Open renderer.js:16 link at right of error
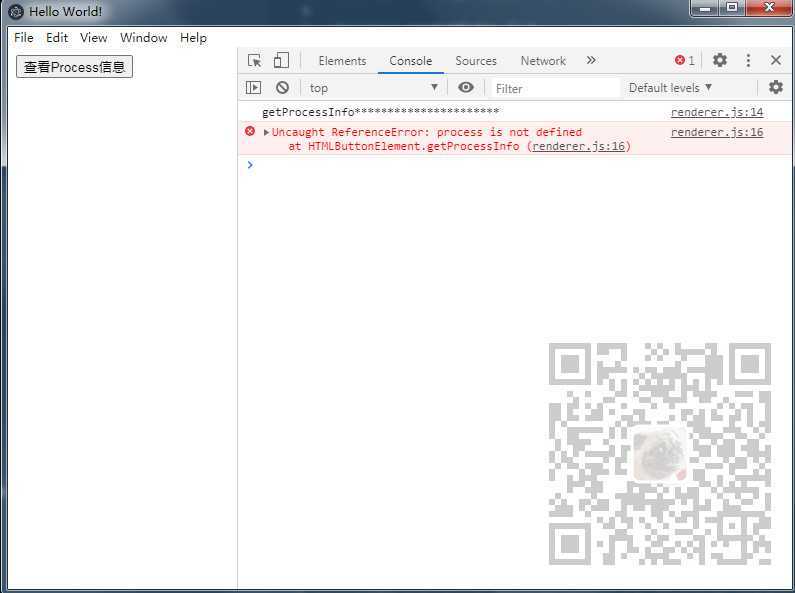Image resolution: width=795 pixels, height=593 pixels. [717, 132]
